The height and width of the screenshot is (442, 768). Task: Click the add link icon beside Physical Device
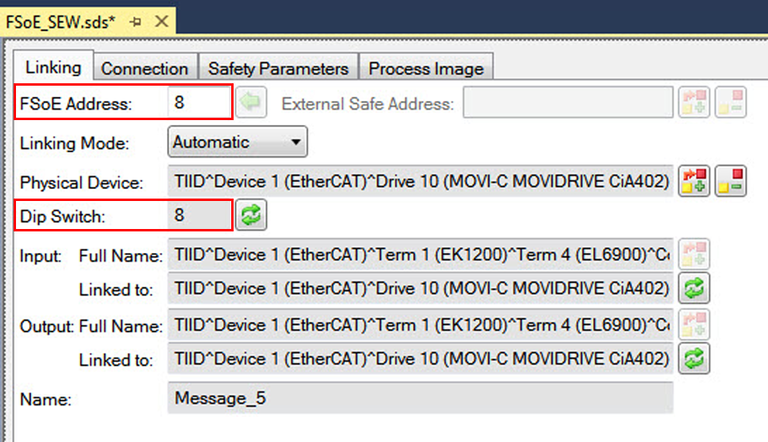[695, 181]
